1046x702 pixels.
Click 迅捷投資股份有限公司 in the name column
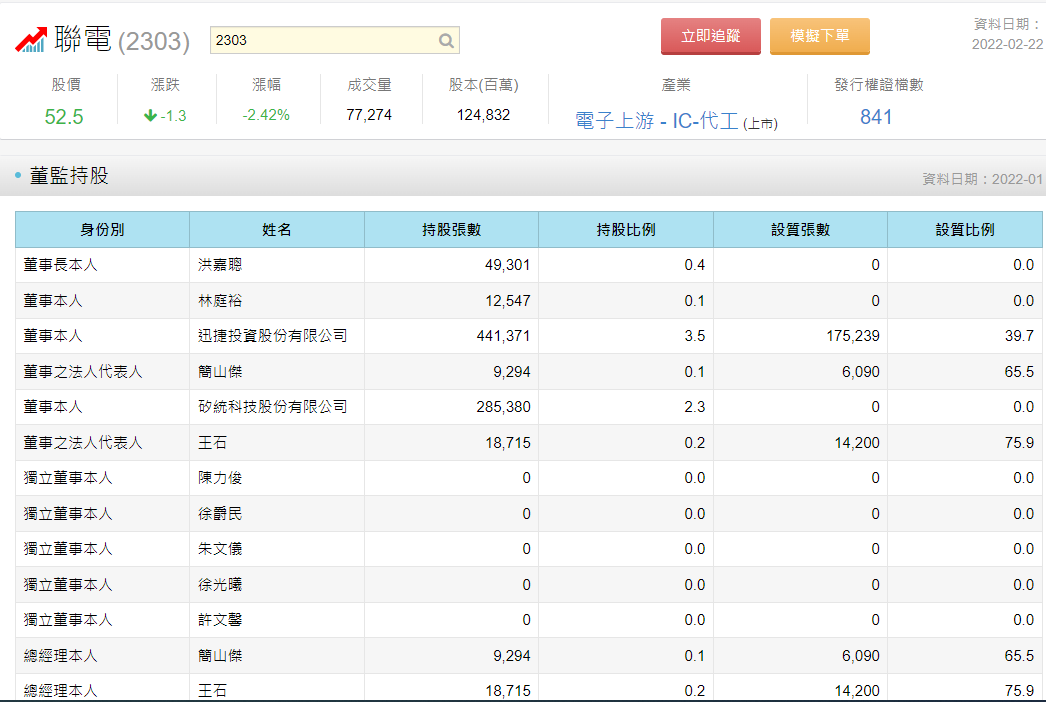point(273,336)
